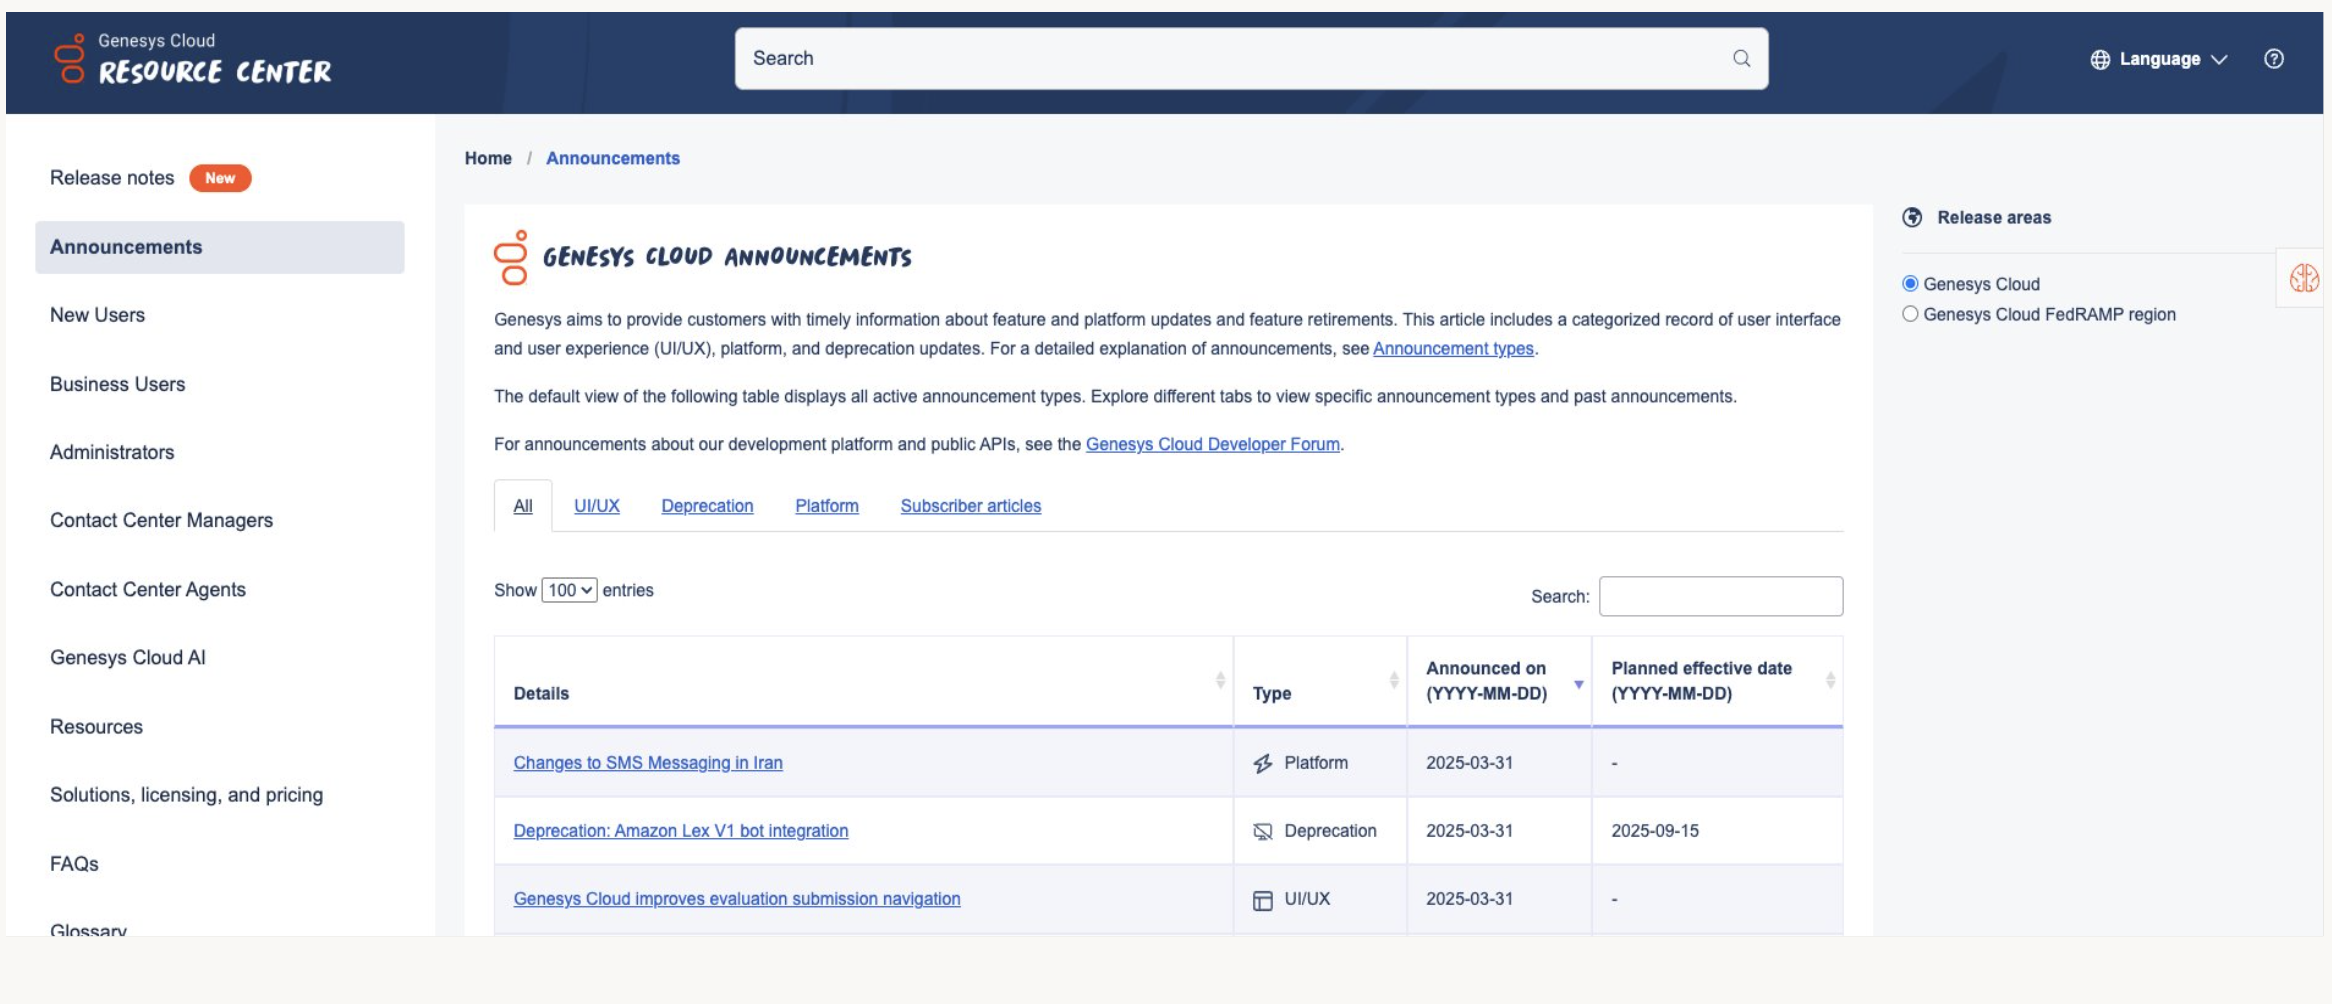The width and height of the screenshot is (2332, 1004).
Task: Sort the Planned effective date column
Action: click(1830, 680)
